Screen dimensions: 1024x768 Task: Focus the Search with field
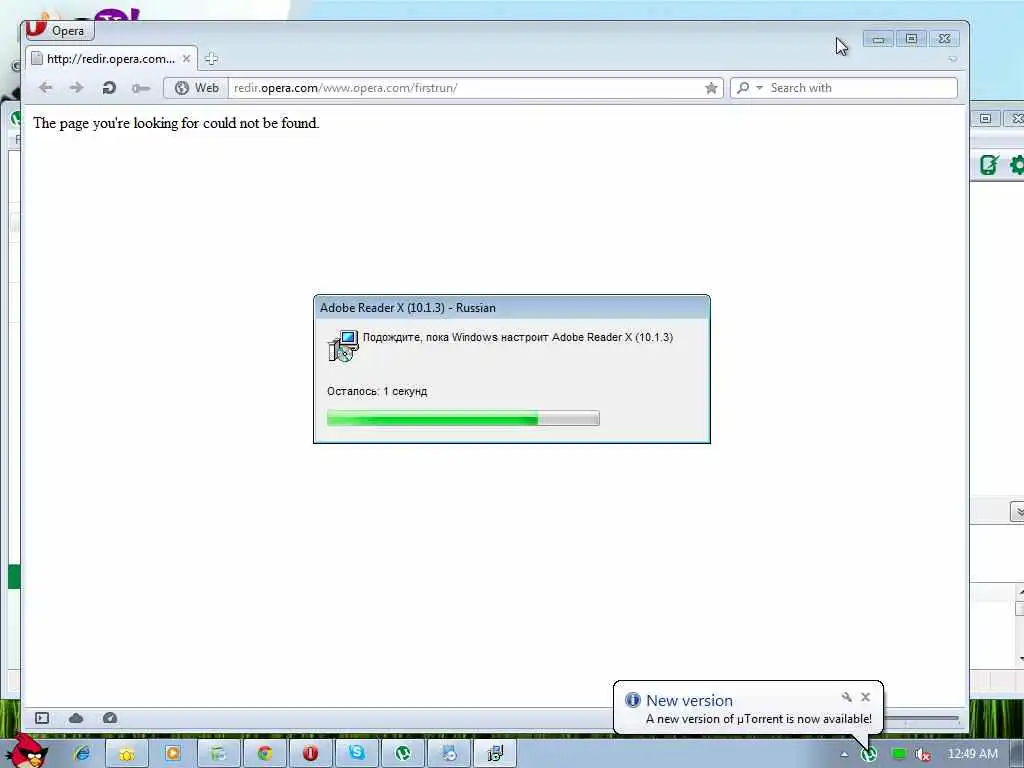click(x=861, y=88)
